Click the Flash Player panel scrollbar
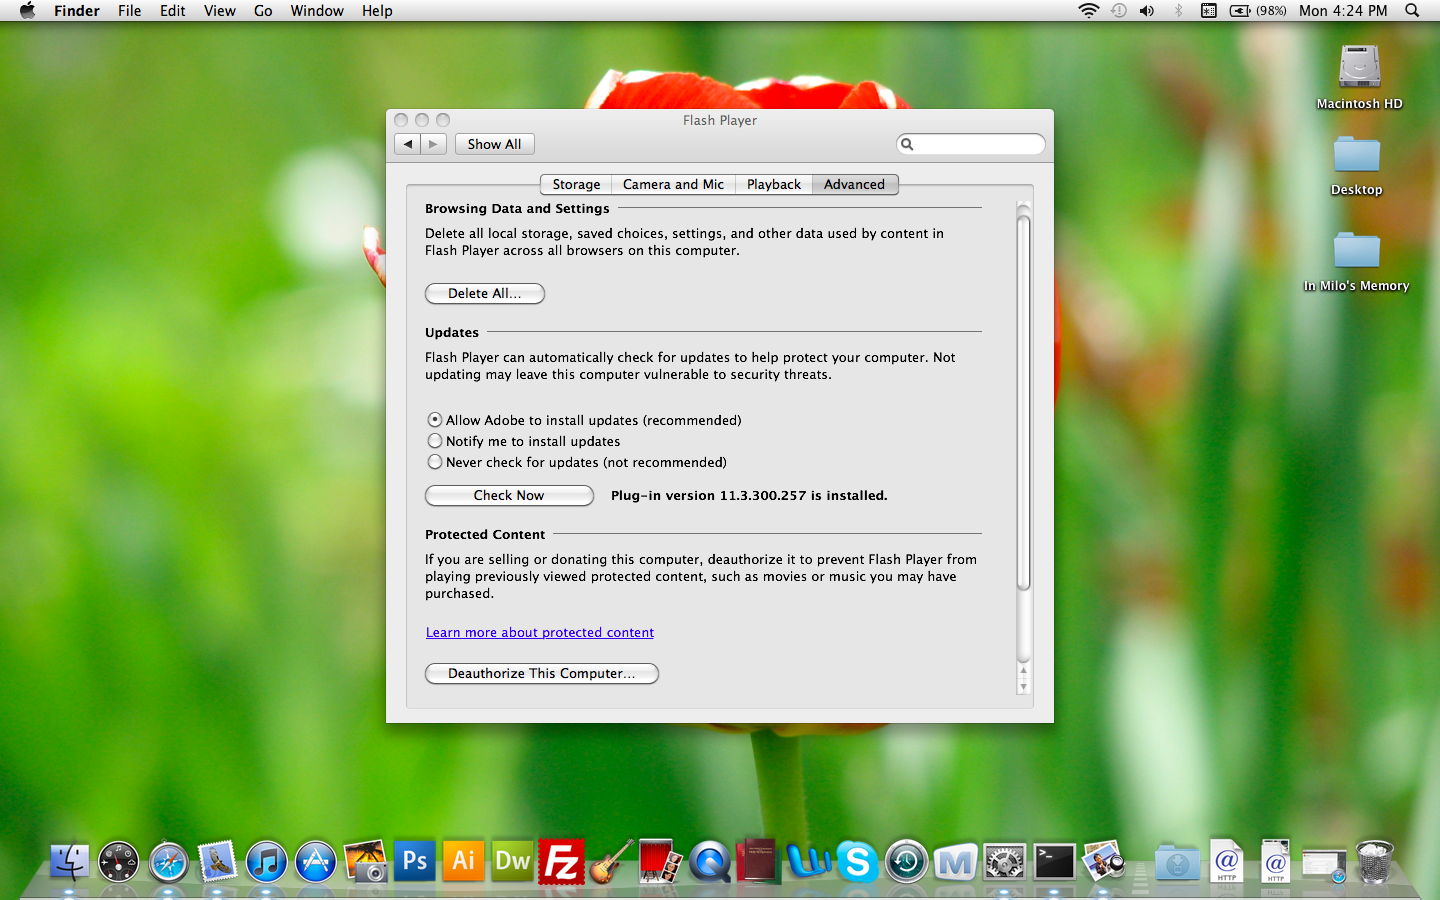 (1023, 402)
